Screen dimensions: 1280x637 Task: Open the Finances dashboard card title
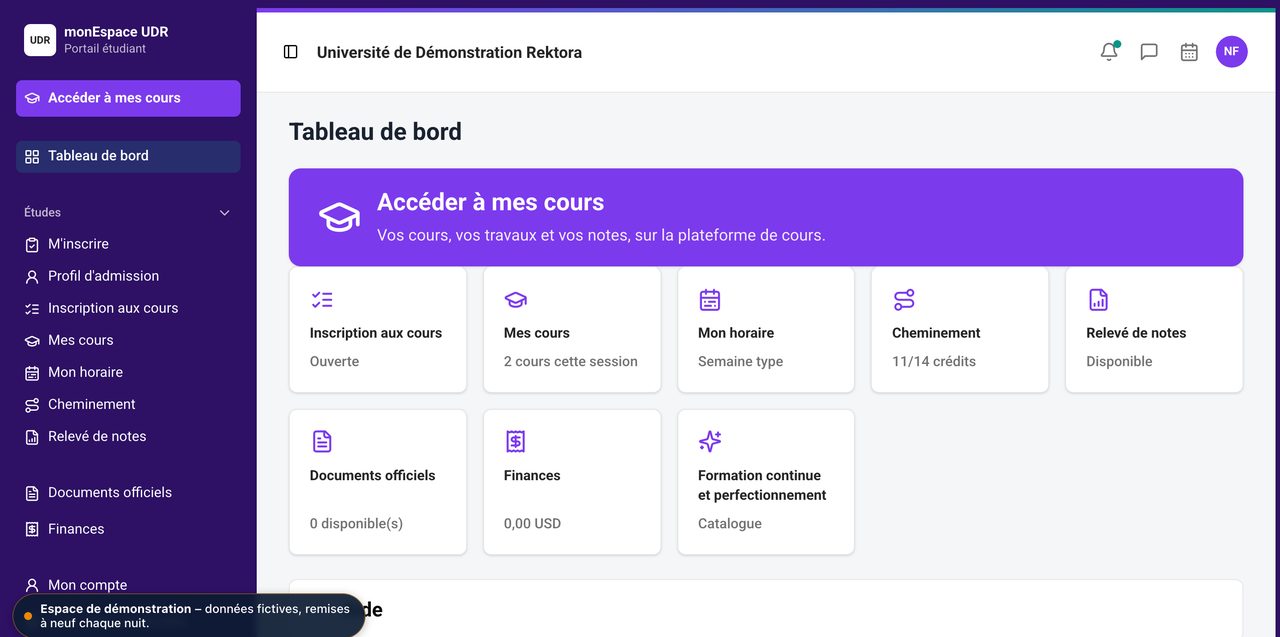coord(532,476)
